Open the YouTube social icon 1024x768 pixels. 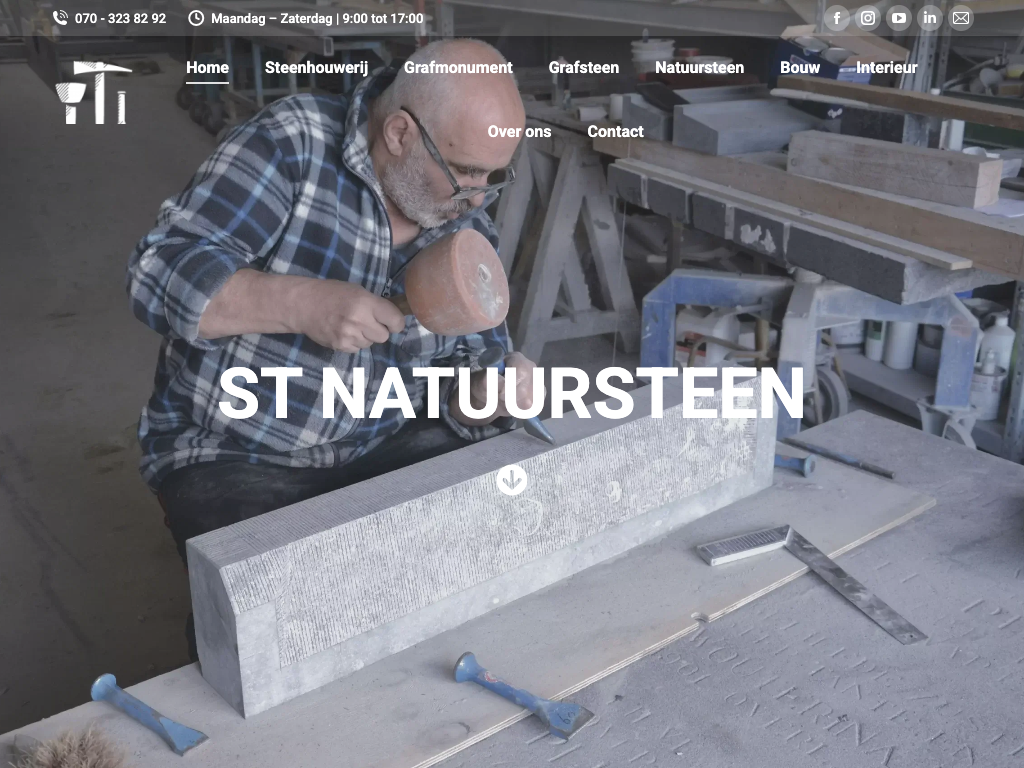[899, 18]
